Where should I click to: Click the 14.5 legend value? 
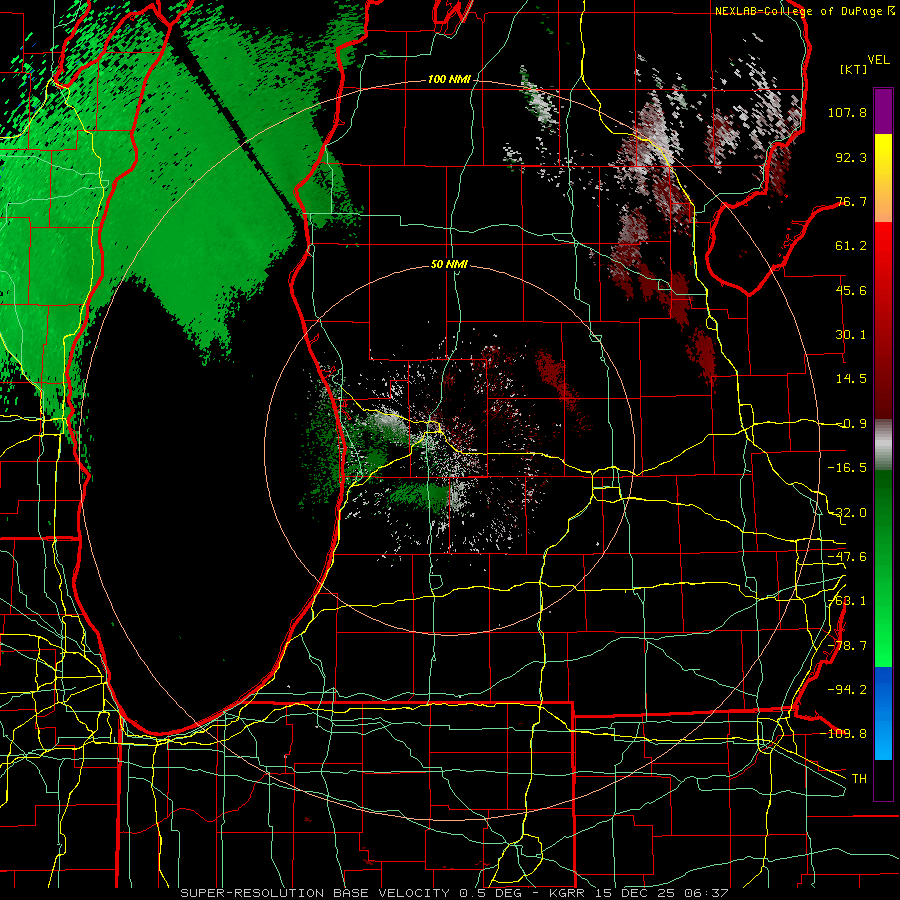851,379
